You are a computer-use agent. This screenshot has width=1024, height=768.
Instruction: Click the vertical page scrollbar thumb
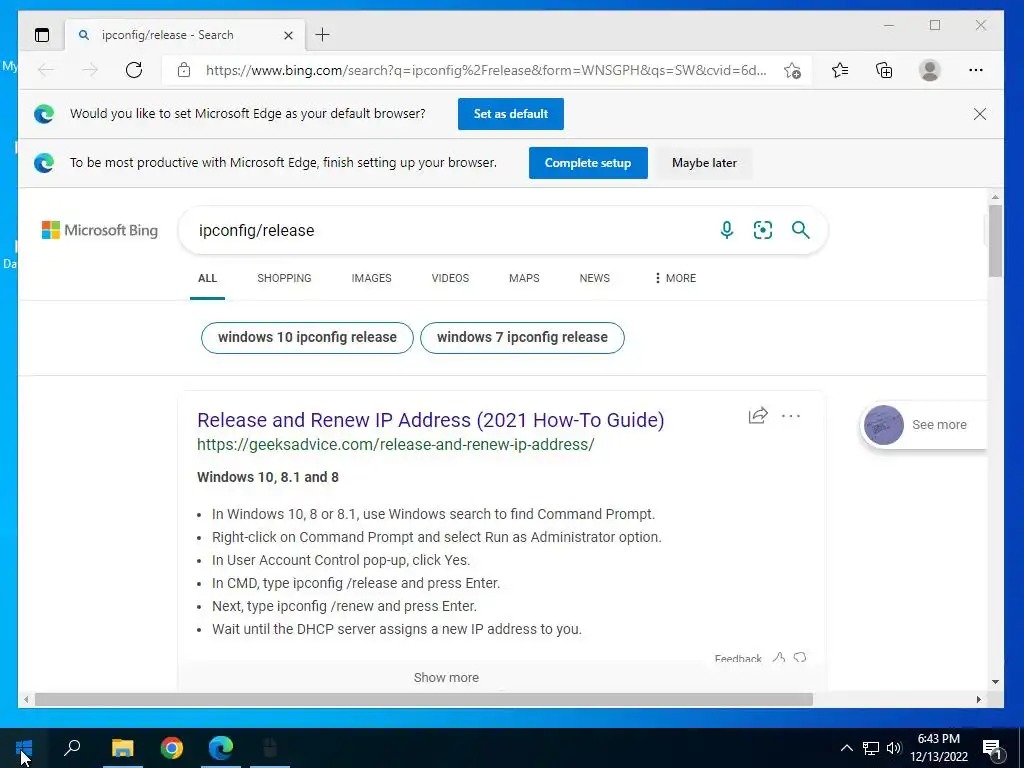[995, 240]
